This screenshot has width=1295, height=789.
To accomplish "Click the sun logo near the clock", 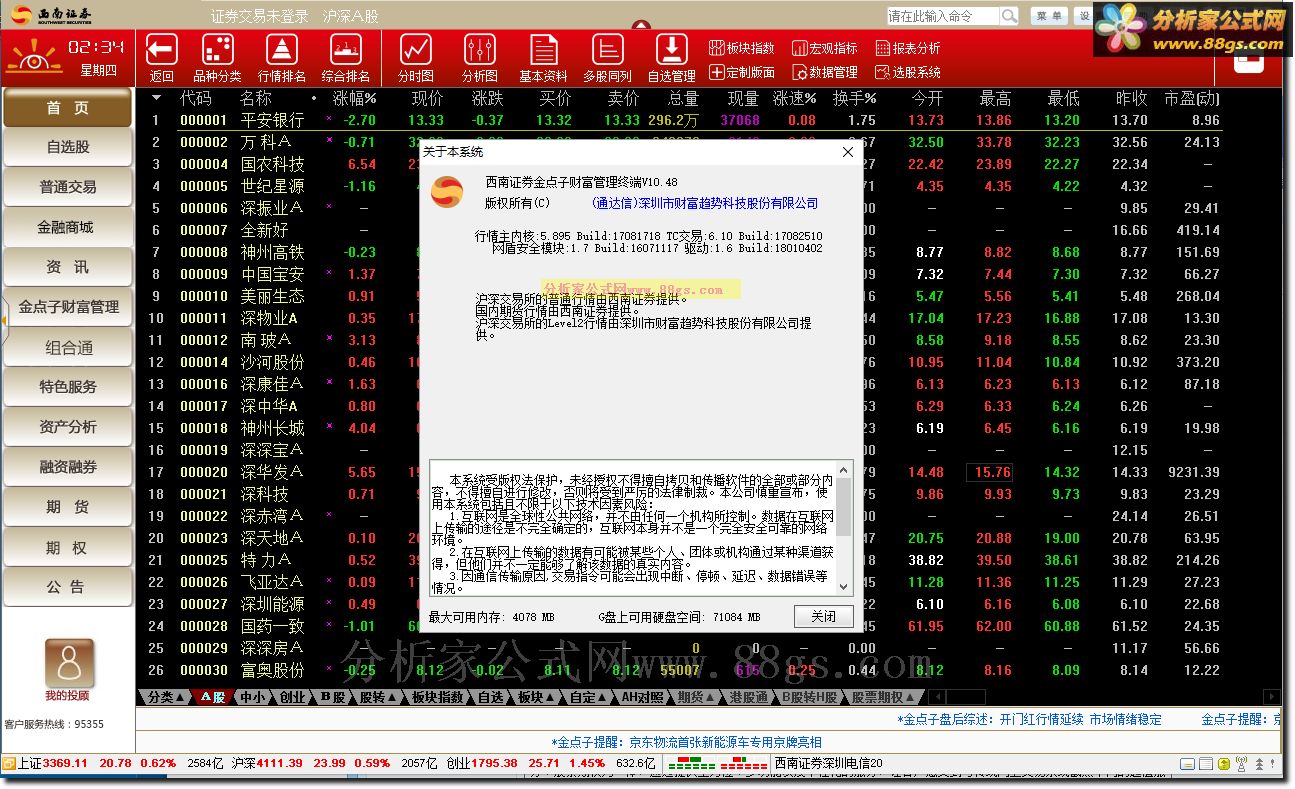I will (x=34, y=58).
